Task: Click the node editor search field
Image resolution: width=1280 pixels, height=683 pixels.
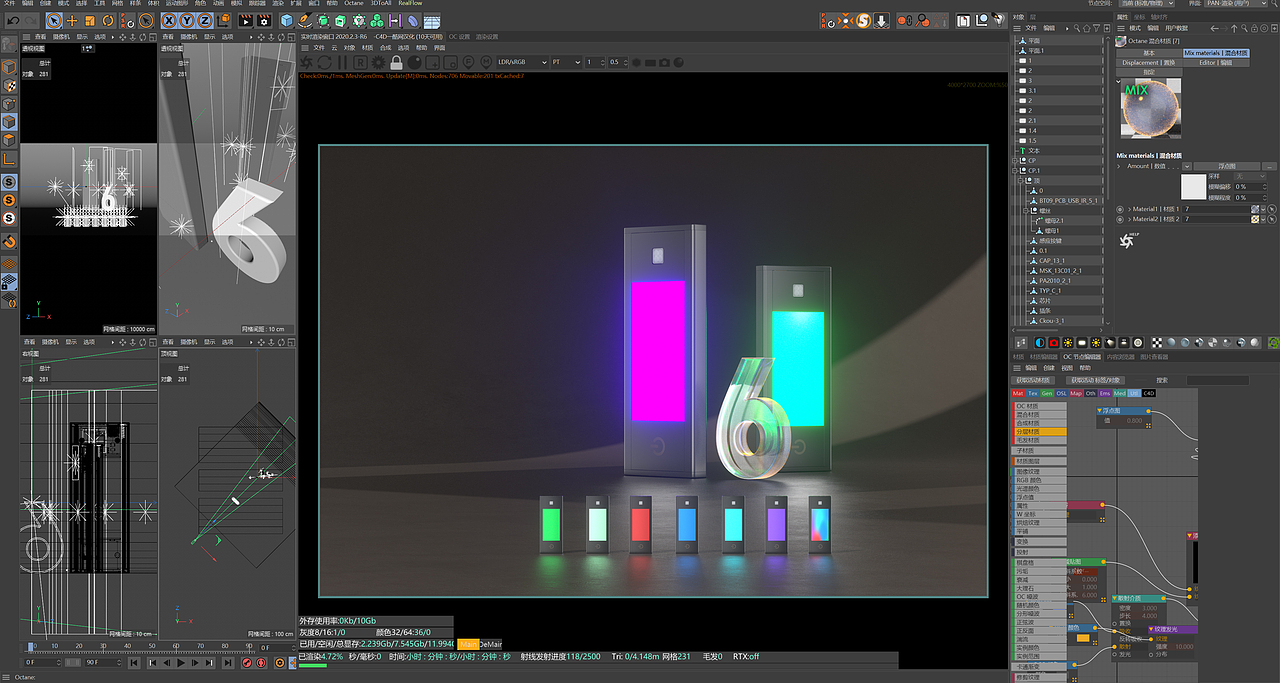Action: click(1218, 380)
